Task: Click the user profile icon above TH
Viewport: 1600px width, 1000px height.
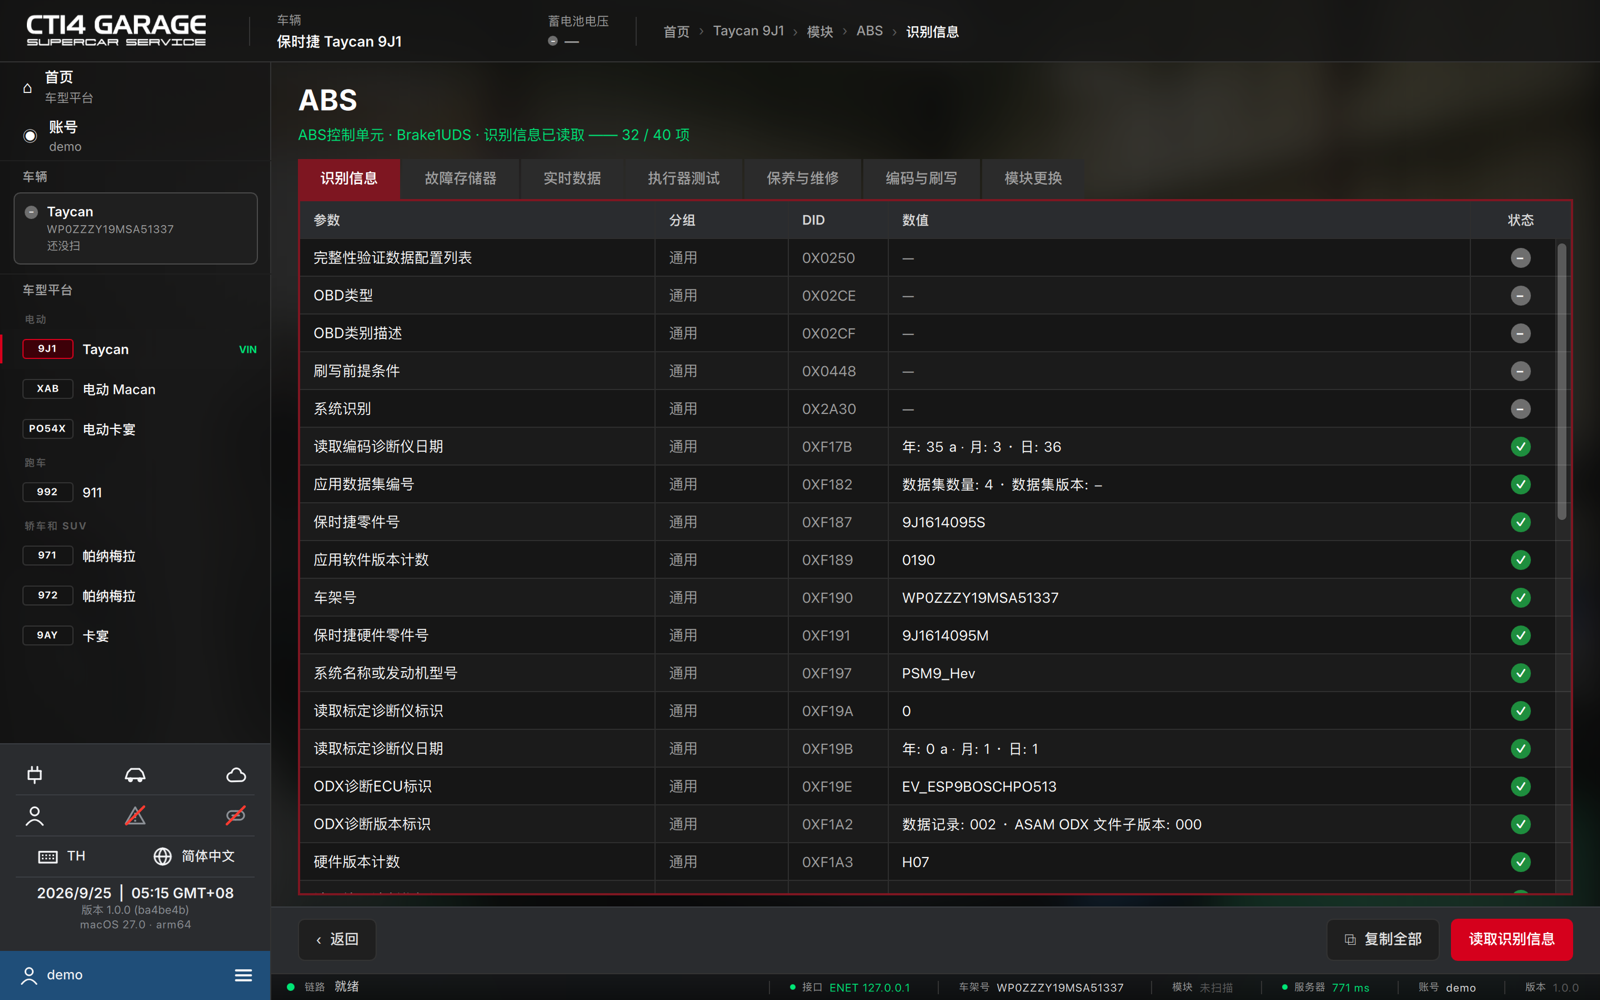Action: [35, 816]
